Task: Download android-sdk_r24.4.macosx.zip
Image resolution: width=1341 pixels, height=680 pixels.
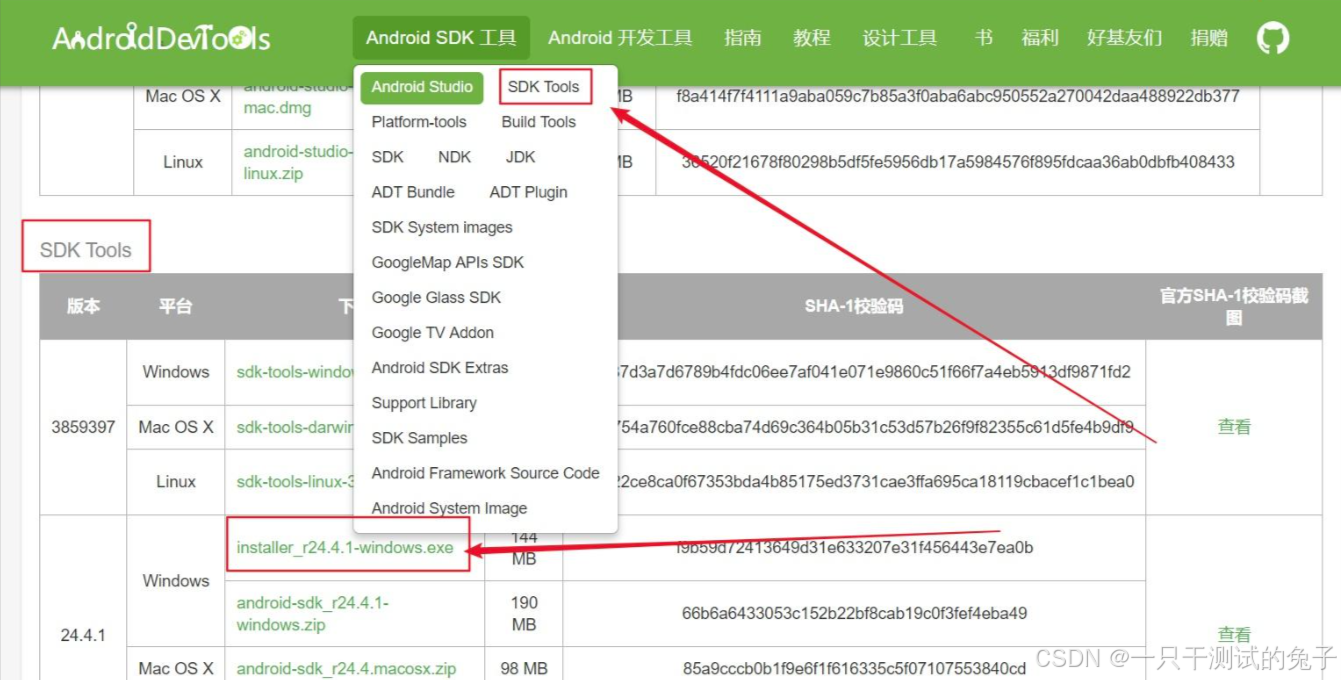Action: point(346,668)
